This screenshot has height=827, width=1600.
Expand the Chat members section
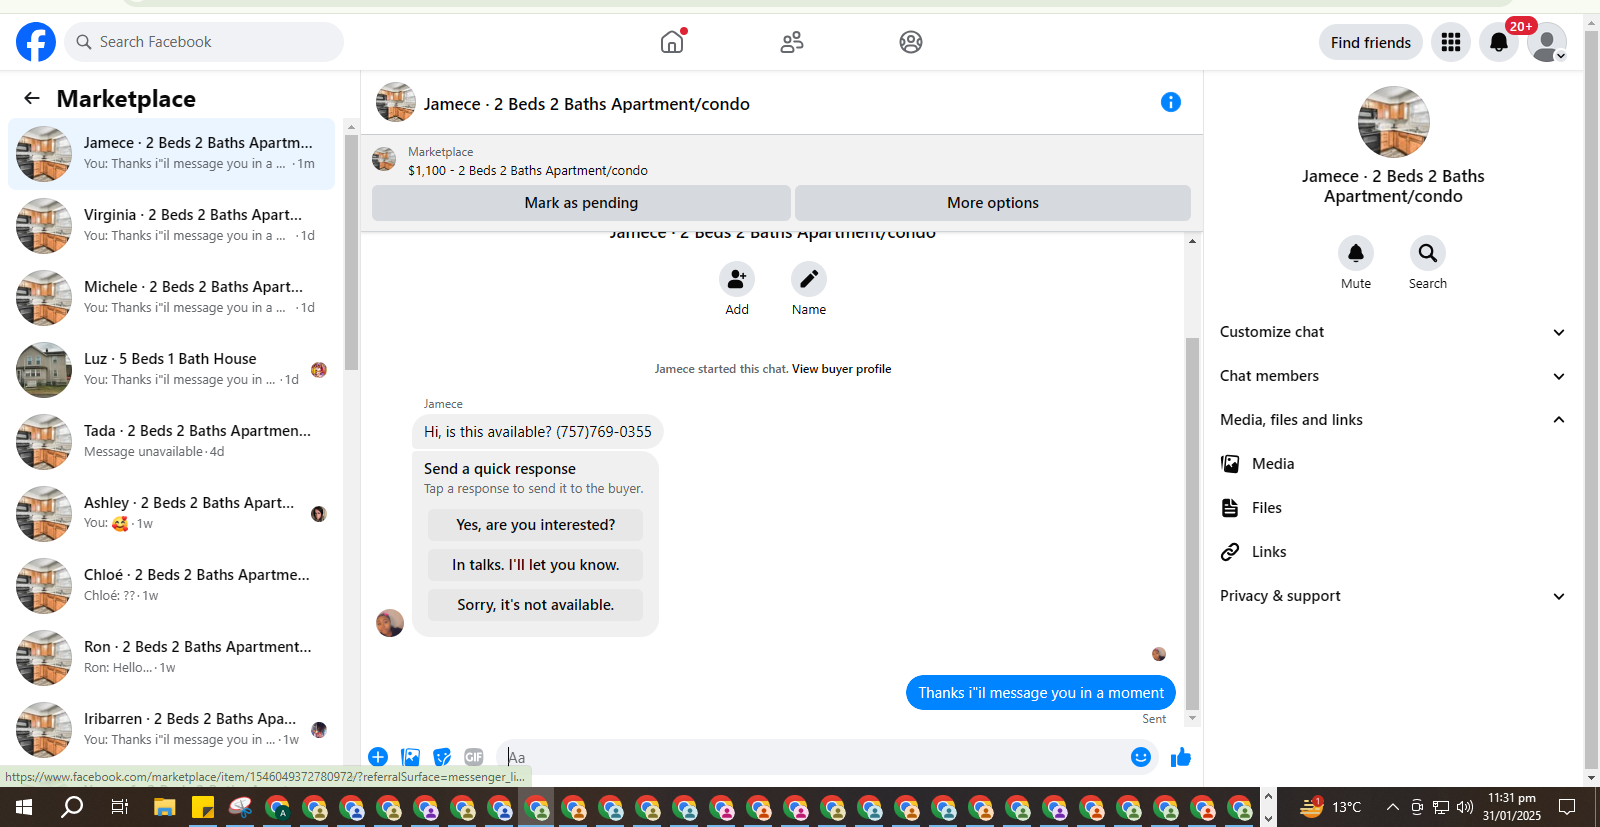[1393, 376]
